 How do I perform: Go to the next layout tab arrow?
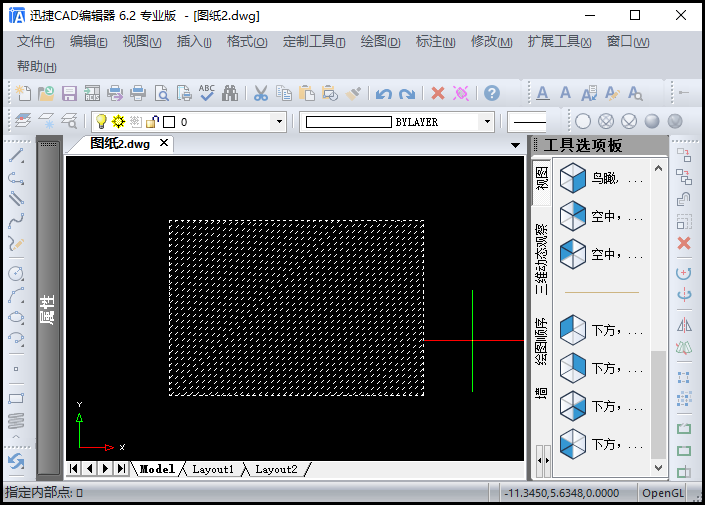[x=105, y=469]
